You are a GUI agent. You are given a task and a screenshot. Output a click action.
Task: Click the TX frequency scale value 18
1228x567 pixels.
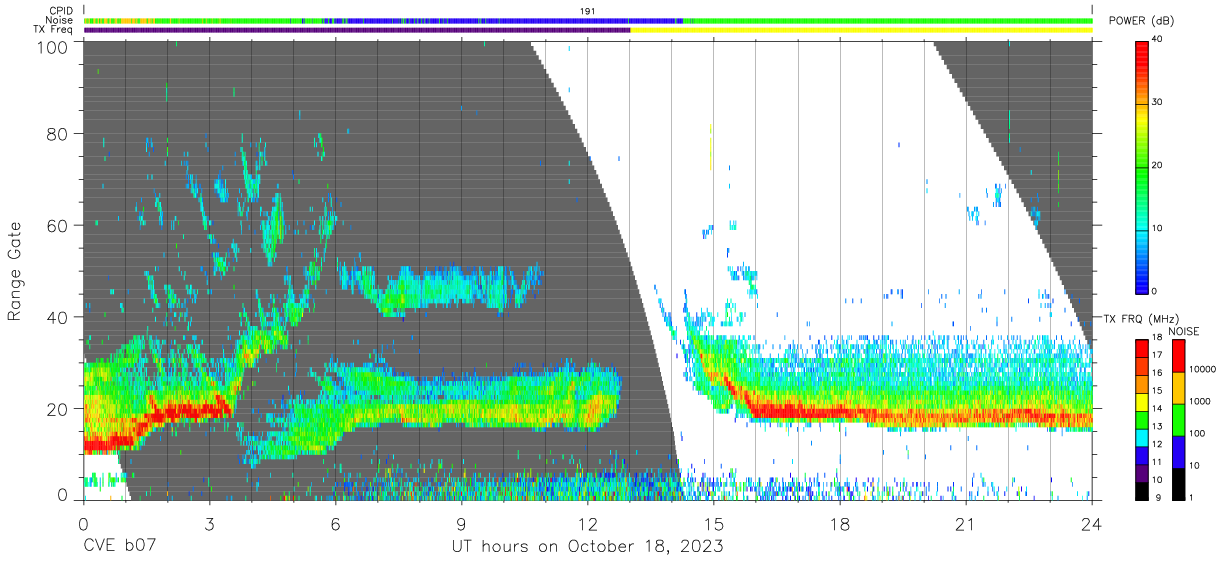[1158, 339]
